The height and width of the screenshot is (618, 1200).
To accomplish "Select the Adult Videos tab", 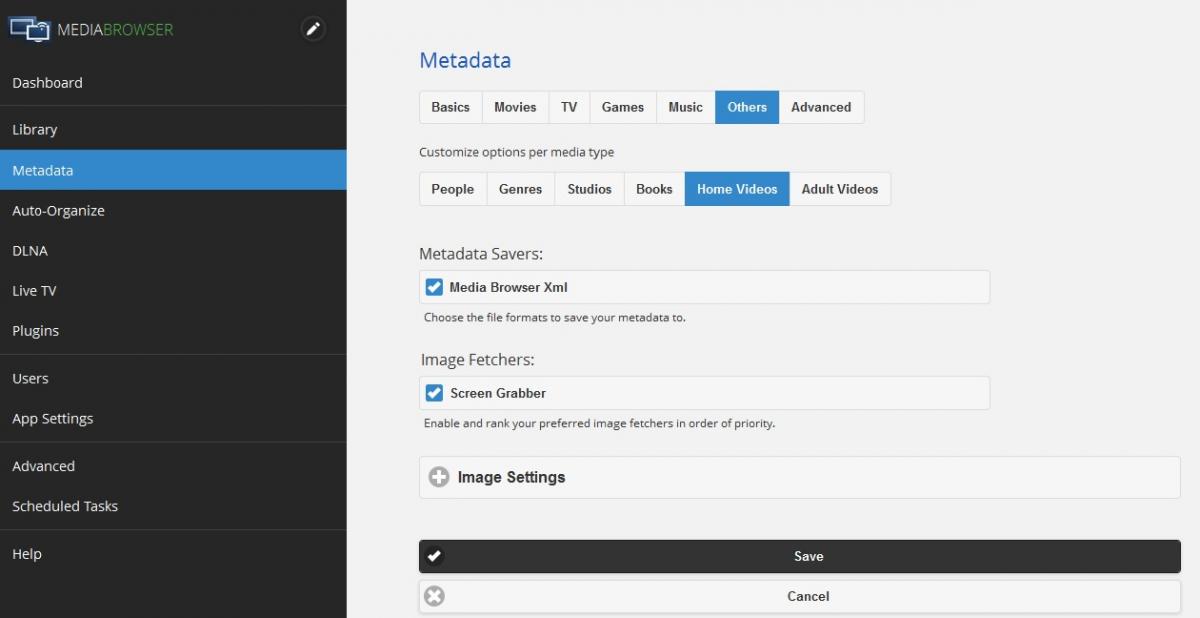I will point(839,189).
